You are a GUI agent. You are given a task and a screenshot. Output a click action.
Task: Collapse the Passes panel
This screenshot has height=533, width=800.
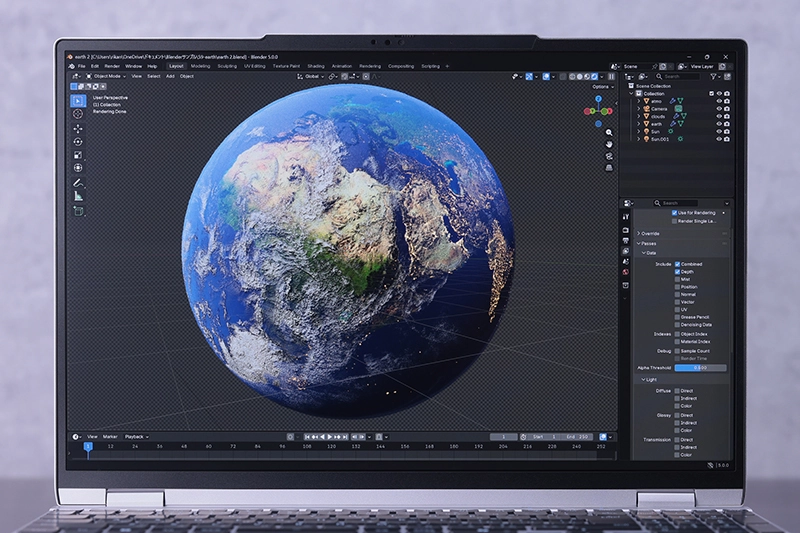pos(647,243)
